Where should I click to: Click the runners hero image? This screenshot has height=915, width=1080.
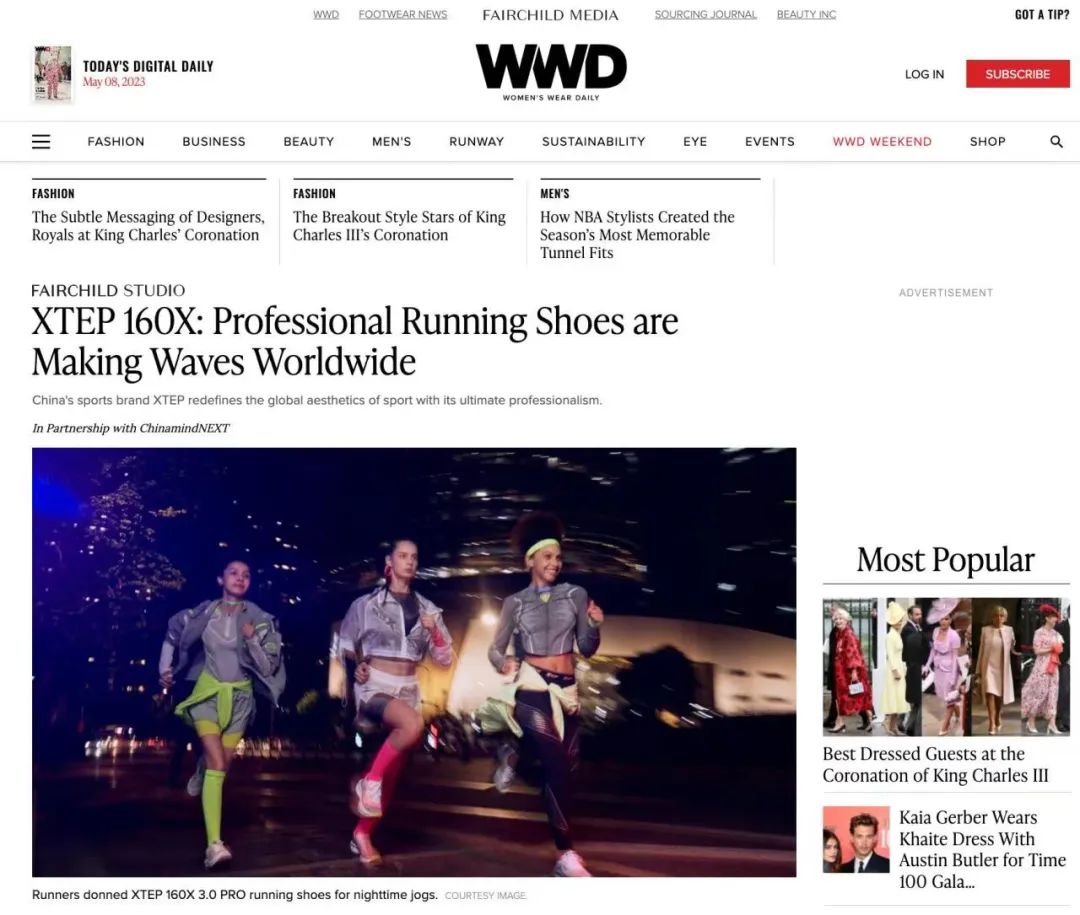coord(414,662)
